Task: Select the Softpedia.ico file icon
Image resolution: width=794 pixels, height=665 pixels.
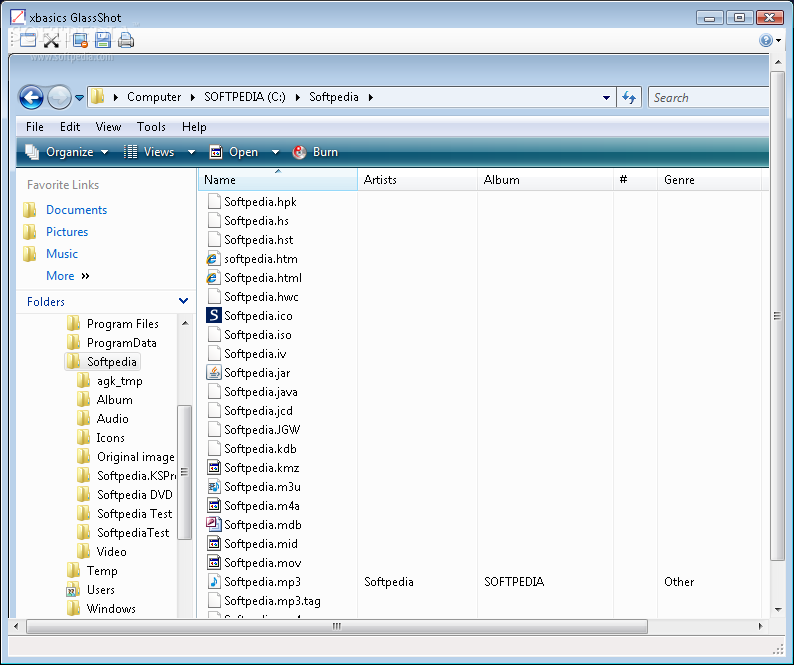Action: [214, 316]
